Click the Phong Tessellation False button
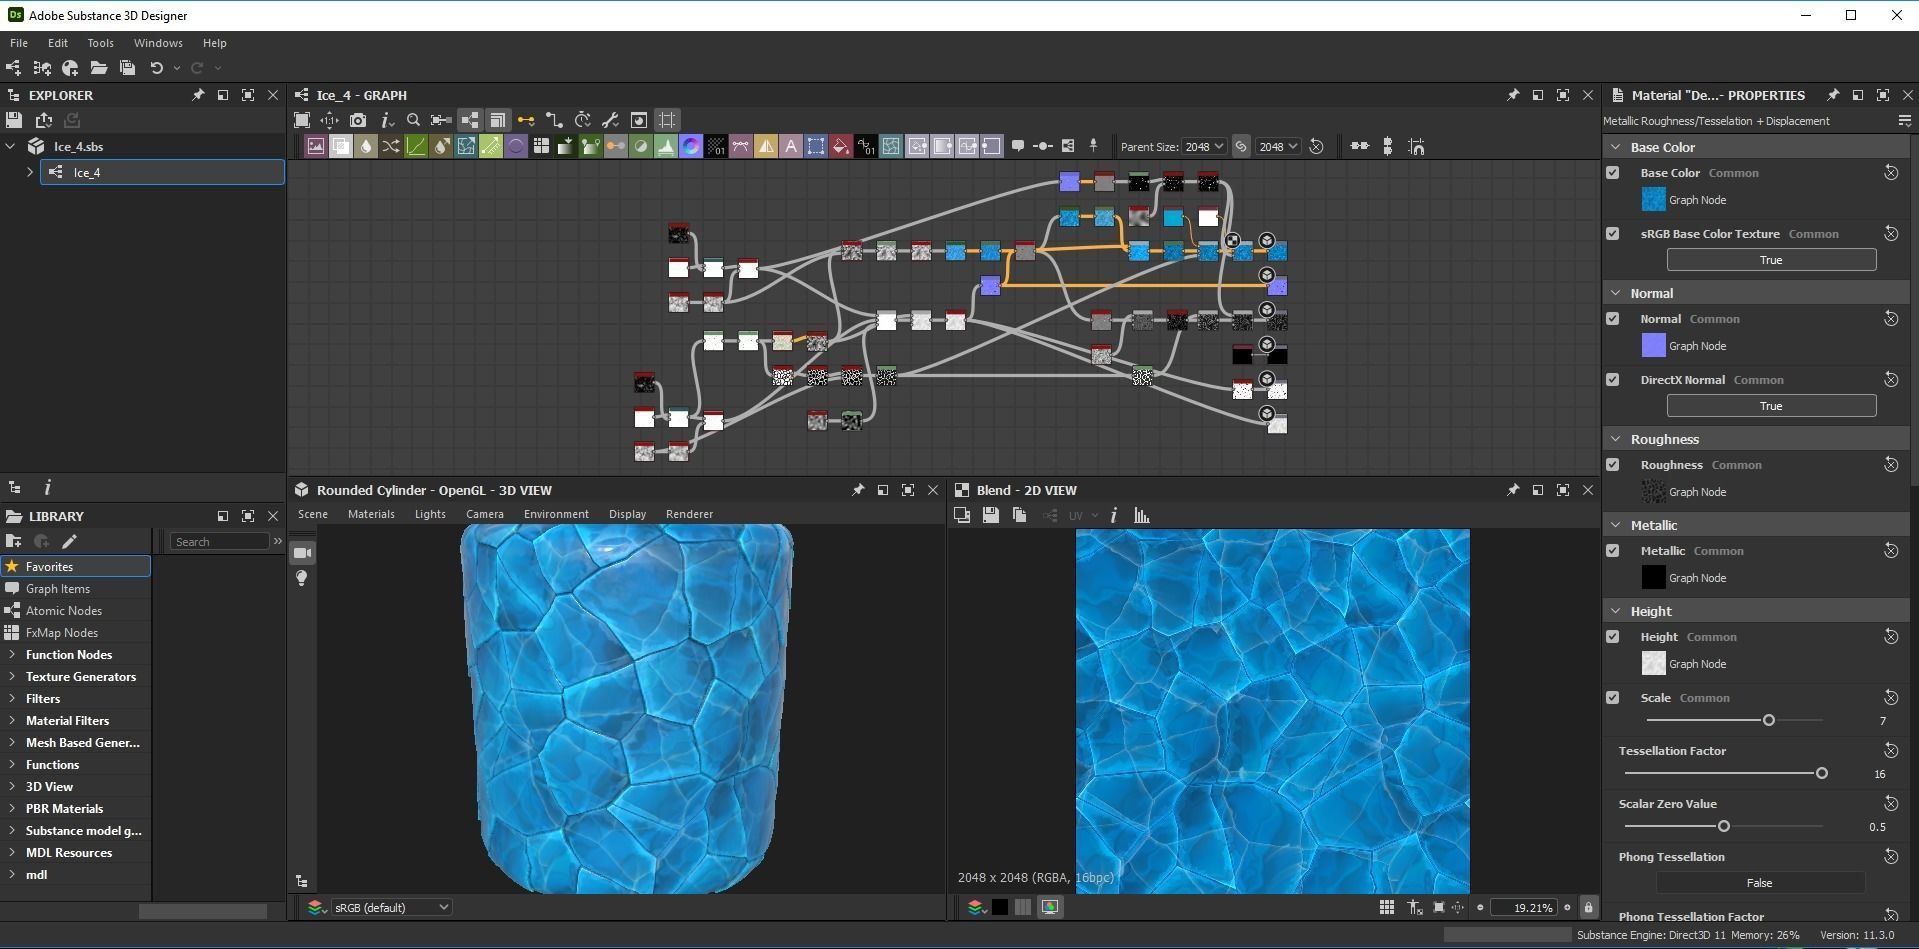Viewport: 1919px width, 949px height. 1760,883
